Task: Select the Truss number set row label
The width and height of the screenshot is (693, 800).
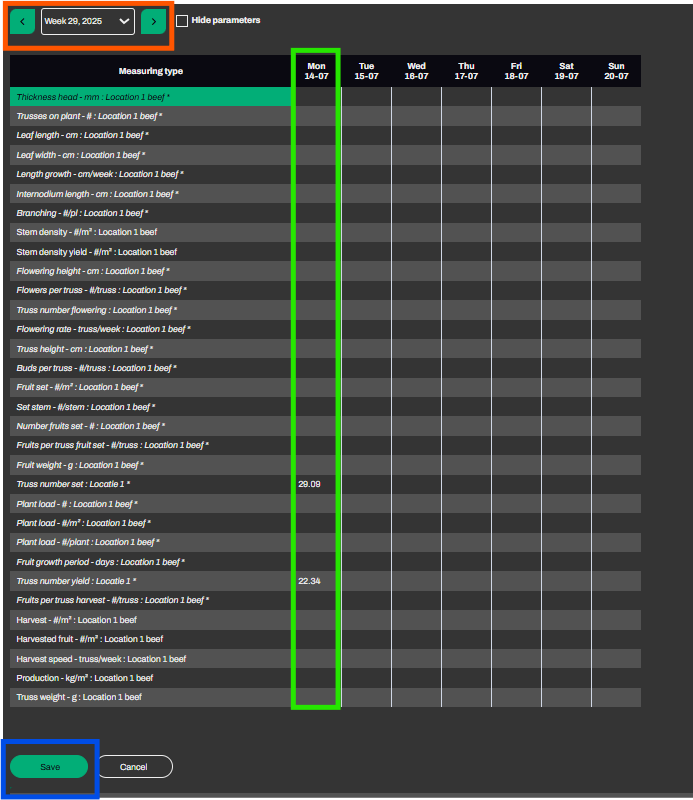Action: point(73,484)
